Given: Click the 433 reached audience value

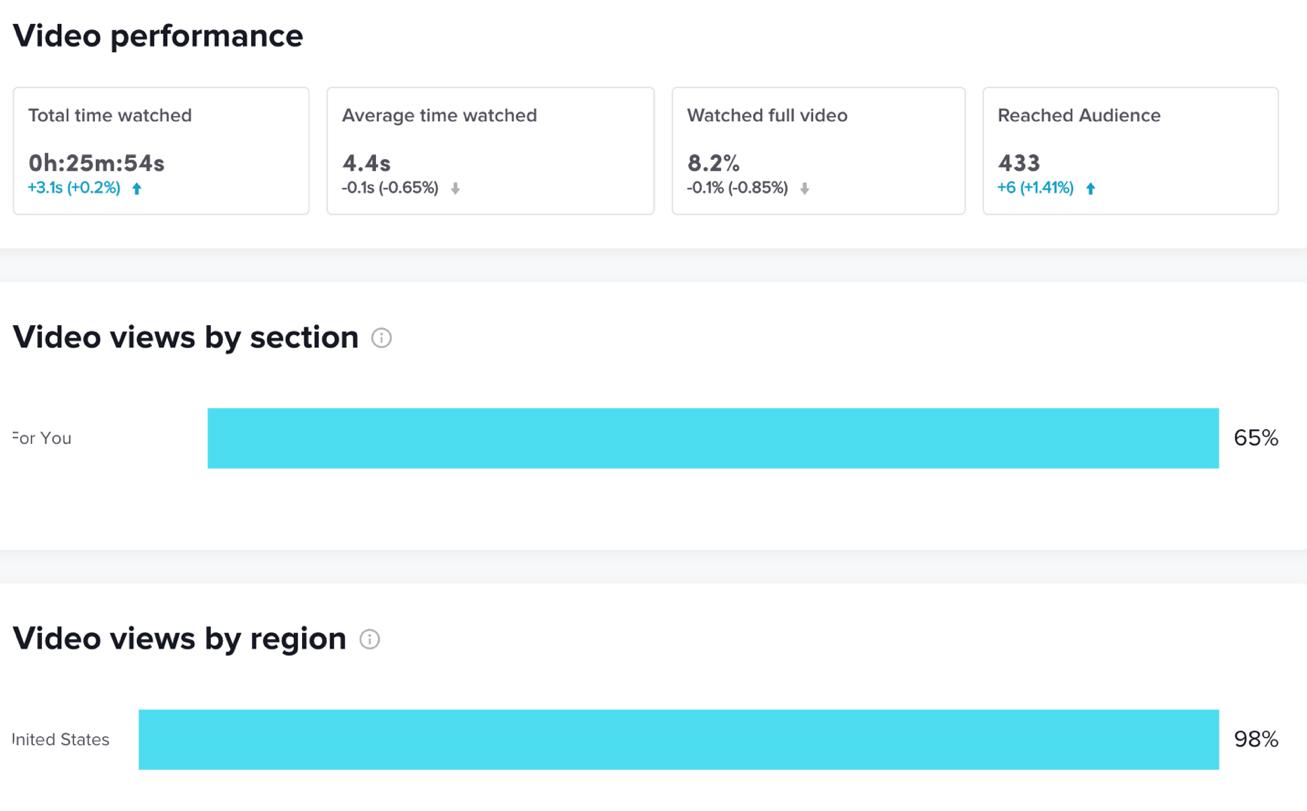Looking at the screenshot, I should (1019, 163).
